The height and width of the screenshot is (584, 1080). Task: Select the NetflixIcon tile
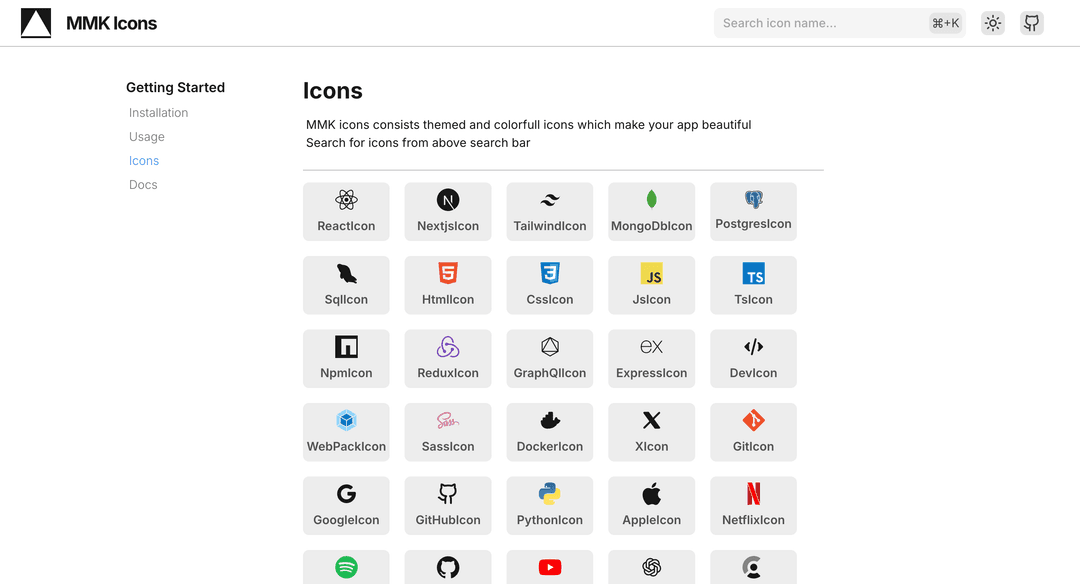coord(753,505)
